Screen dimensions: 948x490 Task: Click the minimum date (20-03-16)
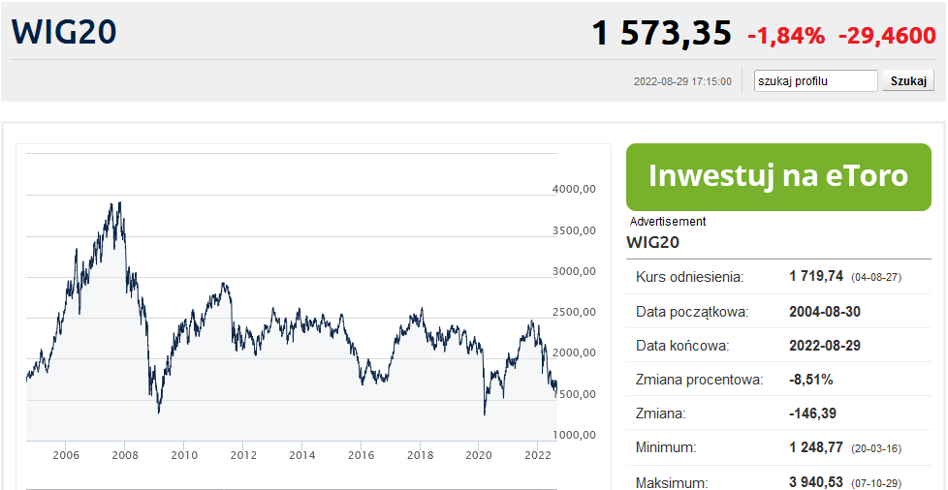pyautogui.click(x=876, y=449)
